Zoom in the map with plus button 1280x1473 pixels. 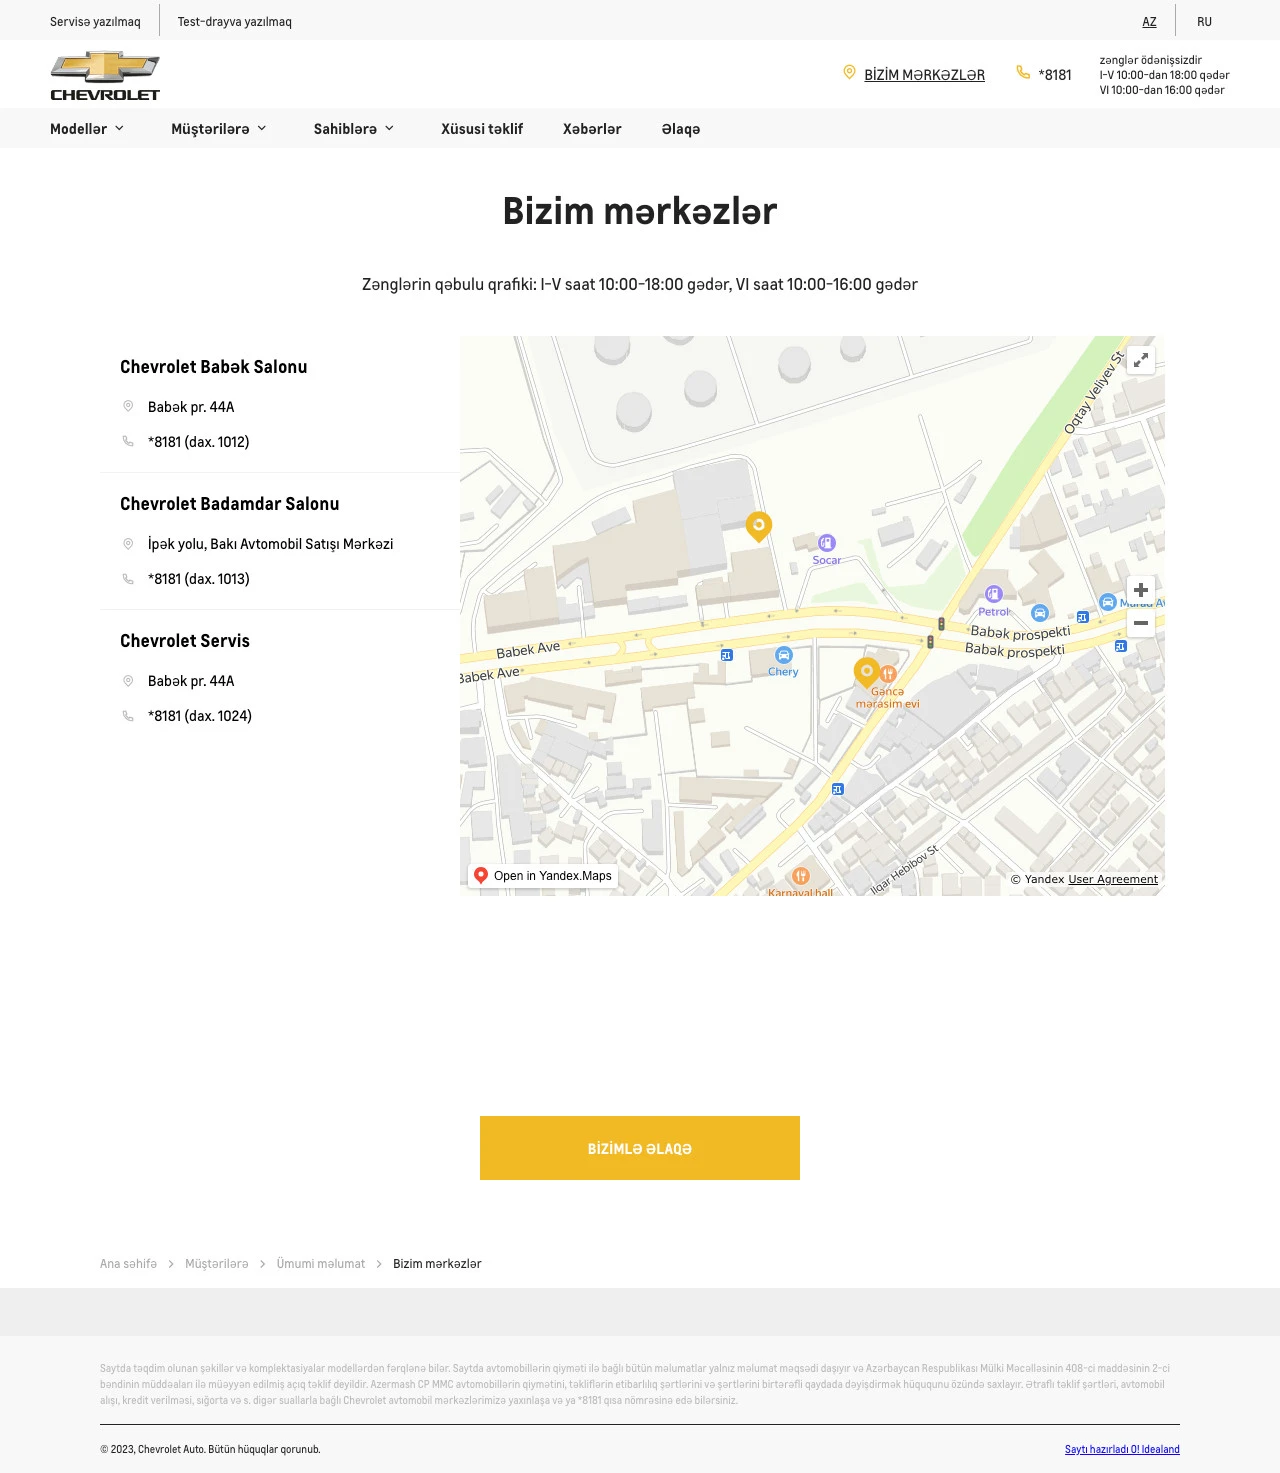pyautogui.click(x=1141, y=590)
